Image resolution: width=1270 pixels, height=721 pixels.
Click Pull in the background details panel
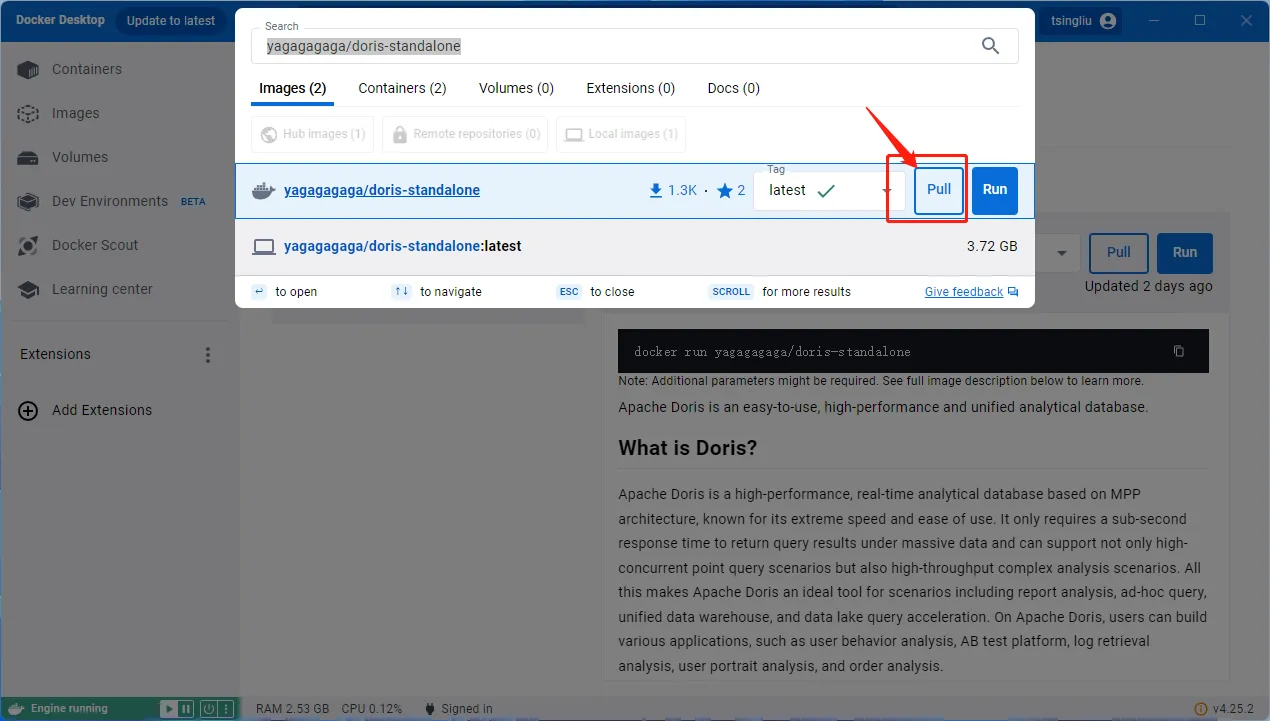click(x=1119, y=253)
